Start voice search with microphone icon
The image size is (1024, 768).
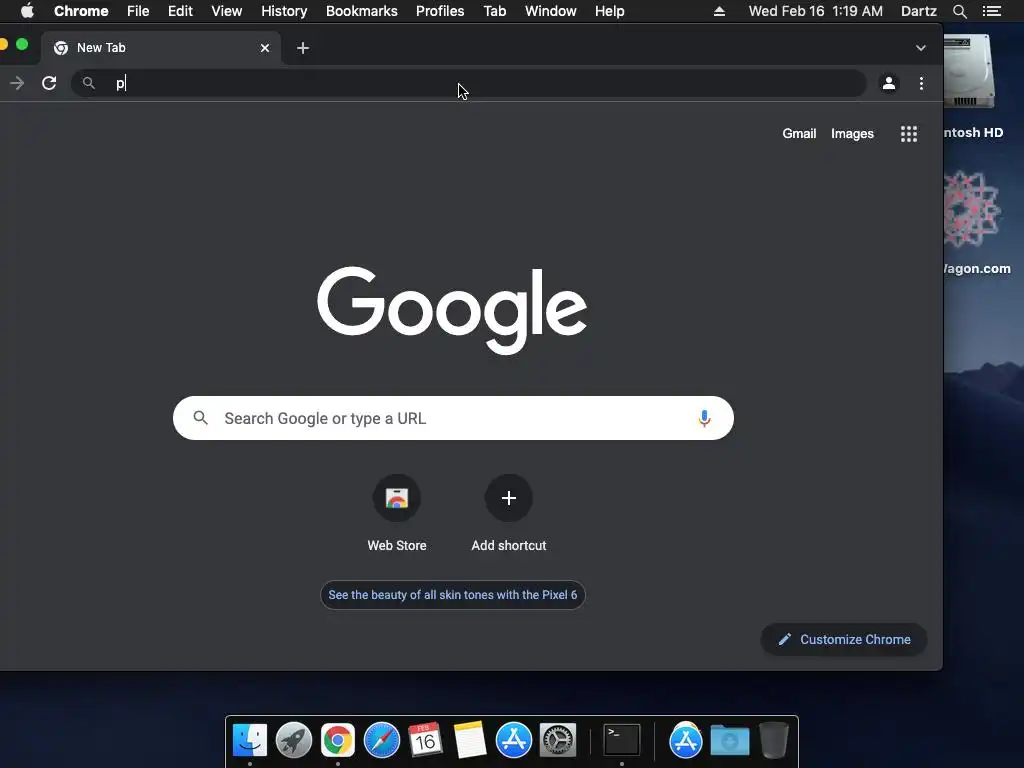(x=704, y=418)
